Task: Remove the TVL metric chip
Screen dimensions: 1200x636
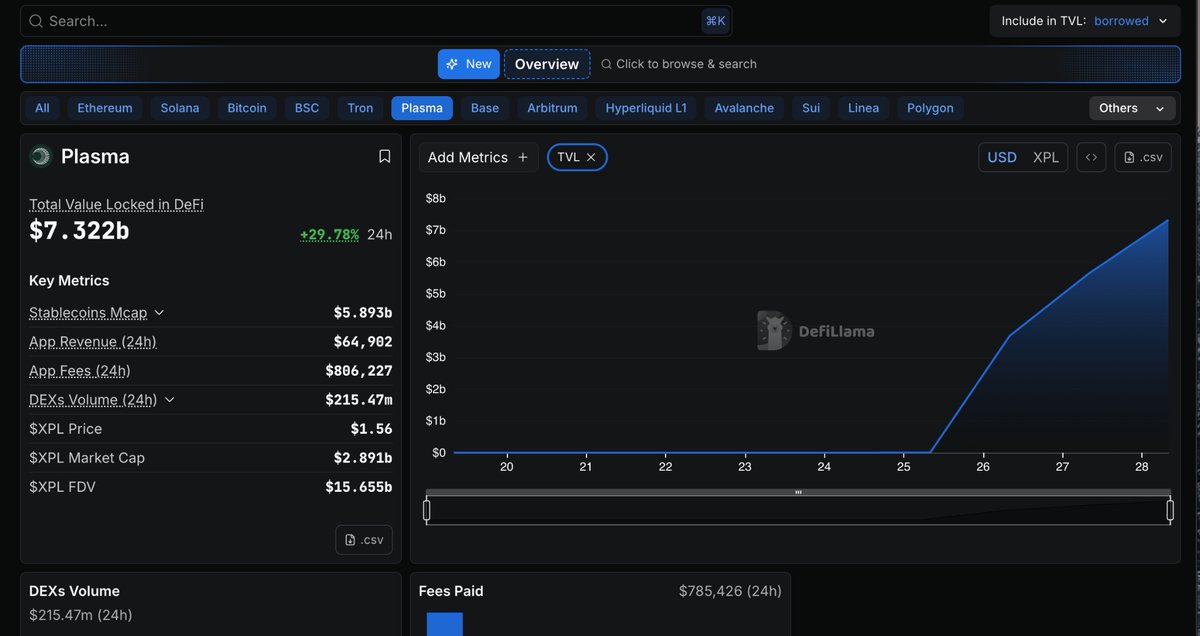Action: (x=591, y=157)
